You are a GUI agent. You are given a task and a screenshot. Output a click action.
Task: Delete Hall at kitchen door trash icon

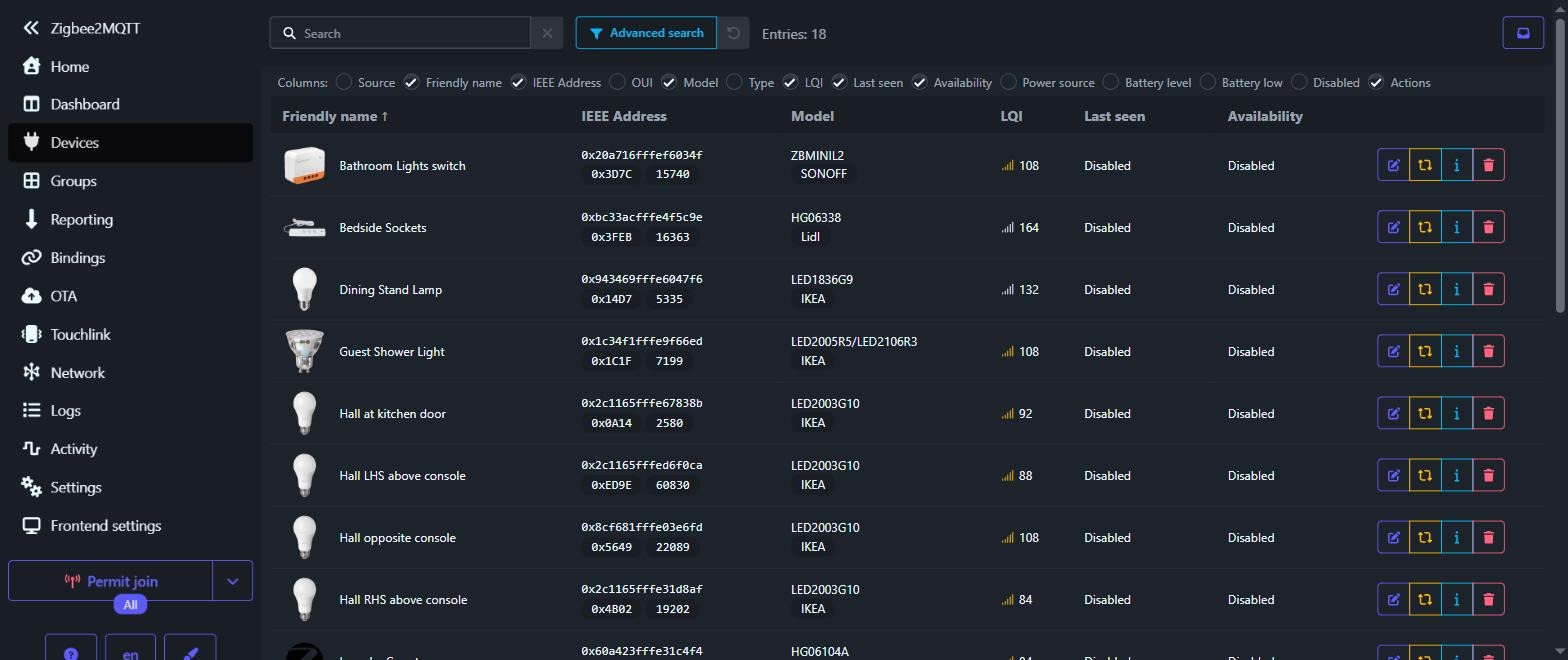click(1488, 413)
